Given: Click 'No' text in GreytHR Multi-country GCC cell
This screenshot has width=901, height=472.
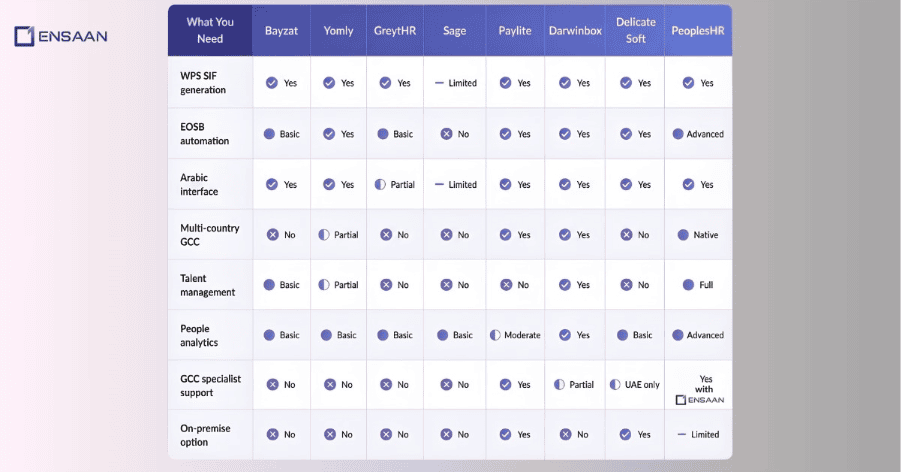Looking at the screenshot, I should coord(403,235).
